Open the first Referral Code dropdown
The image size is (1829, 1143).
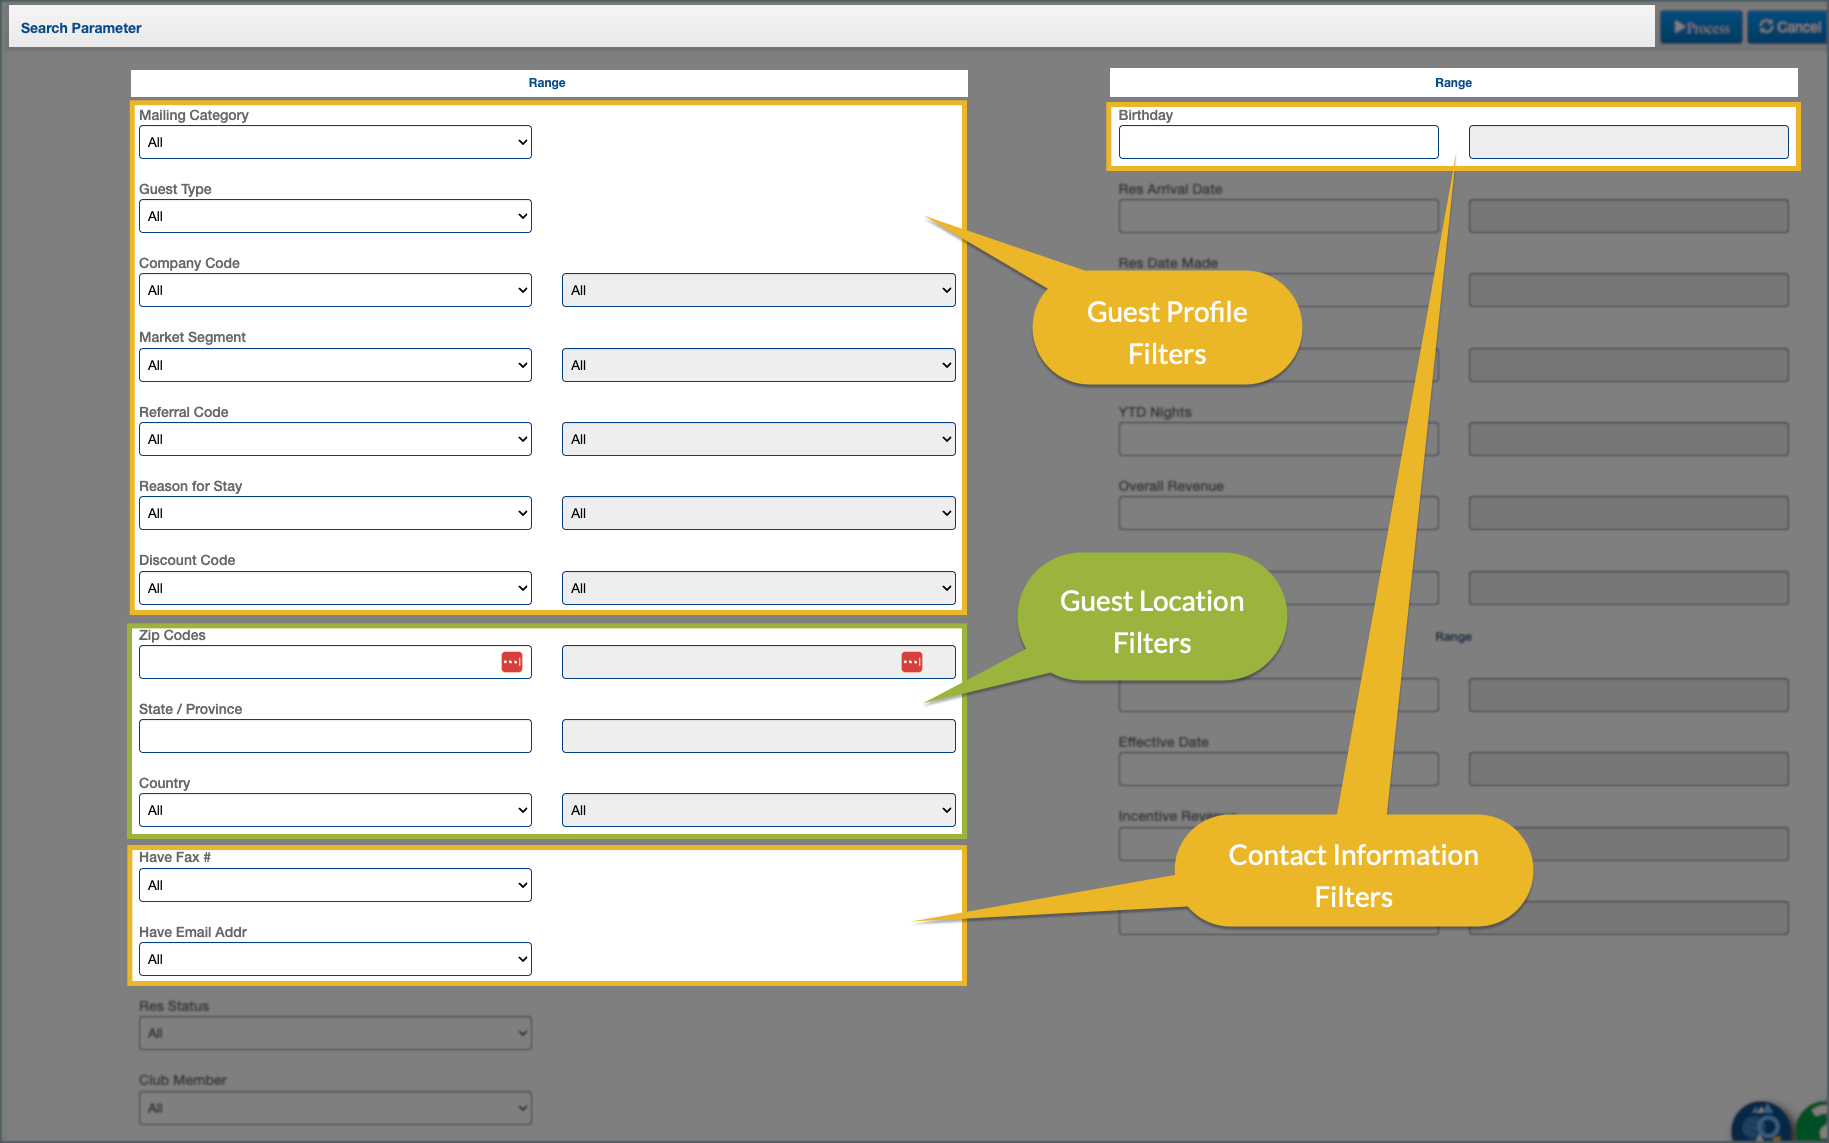pos(335,439)
